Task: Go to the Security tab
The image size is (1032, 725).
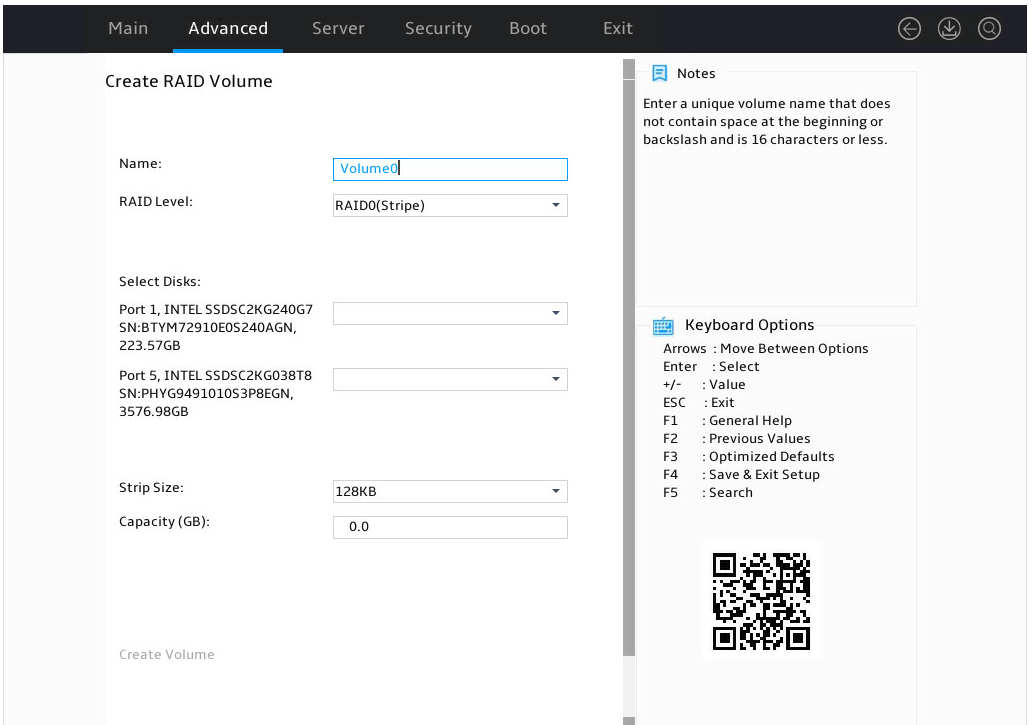Action: coord(438,28)
